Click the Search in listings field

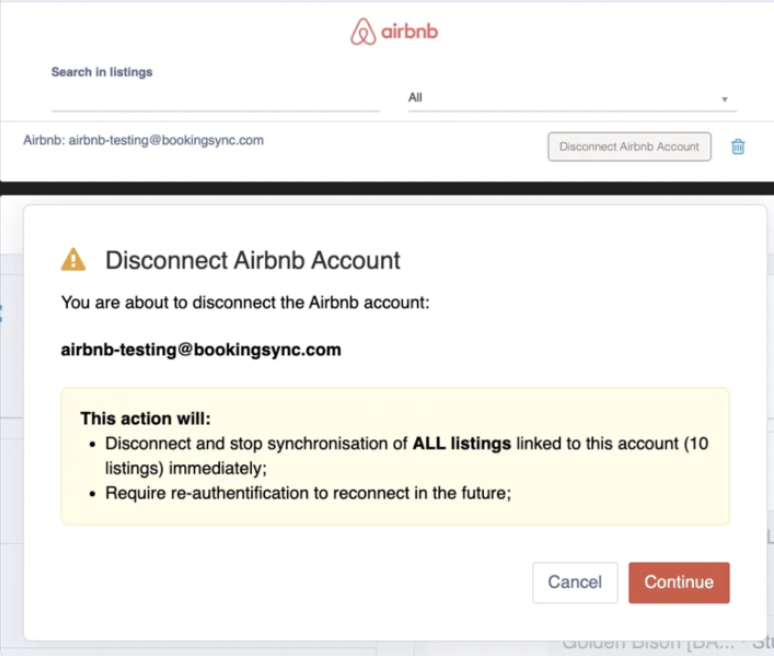215,100
